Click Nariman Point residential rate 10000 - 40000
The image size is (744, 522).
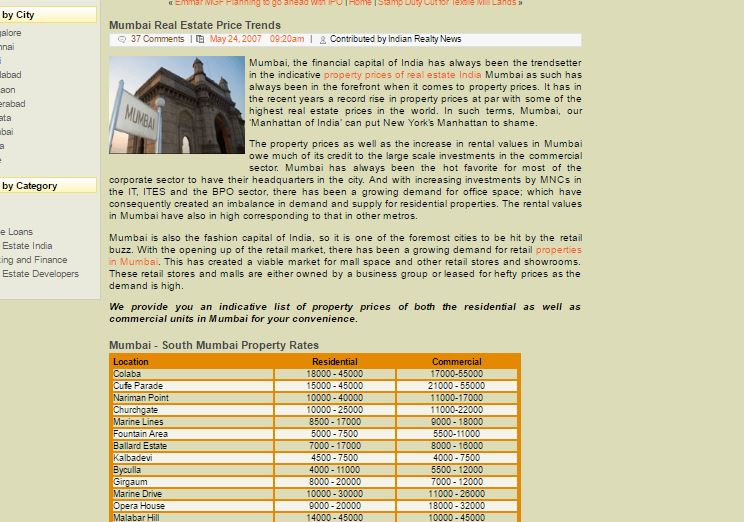335,398
